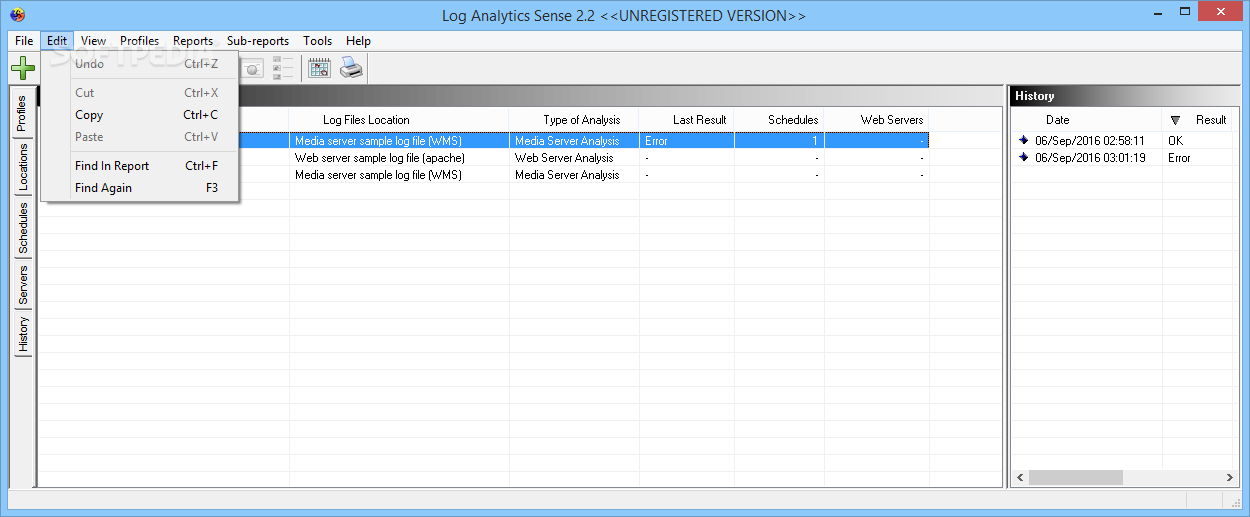The height and width of the screenshot is (517, 1250).
Task: Click the green plus add button
Action: (23, 69)
